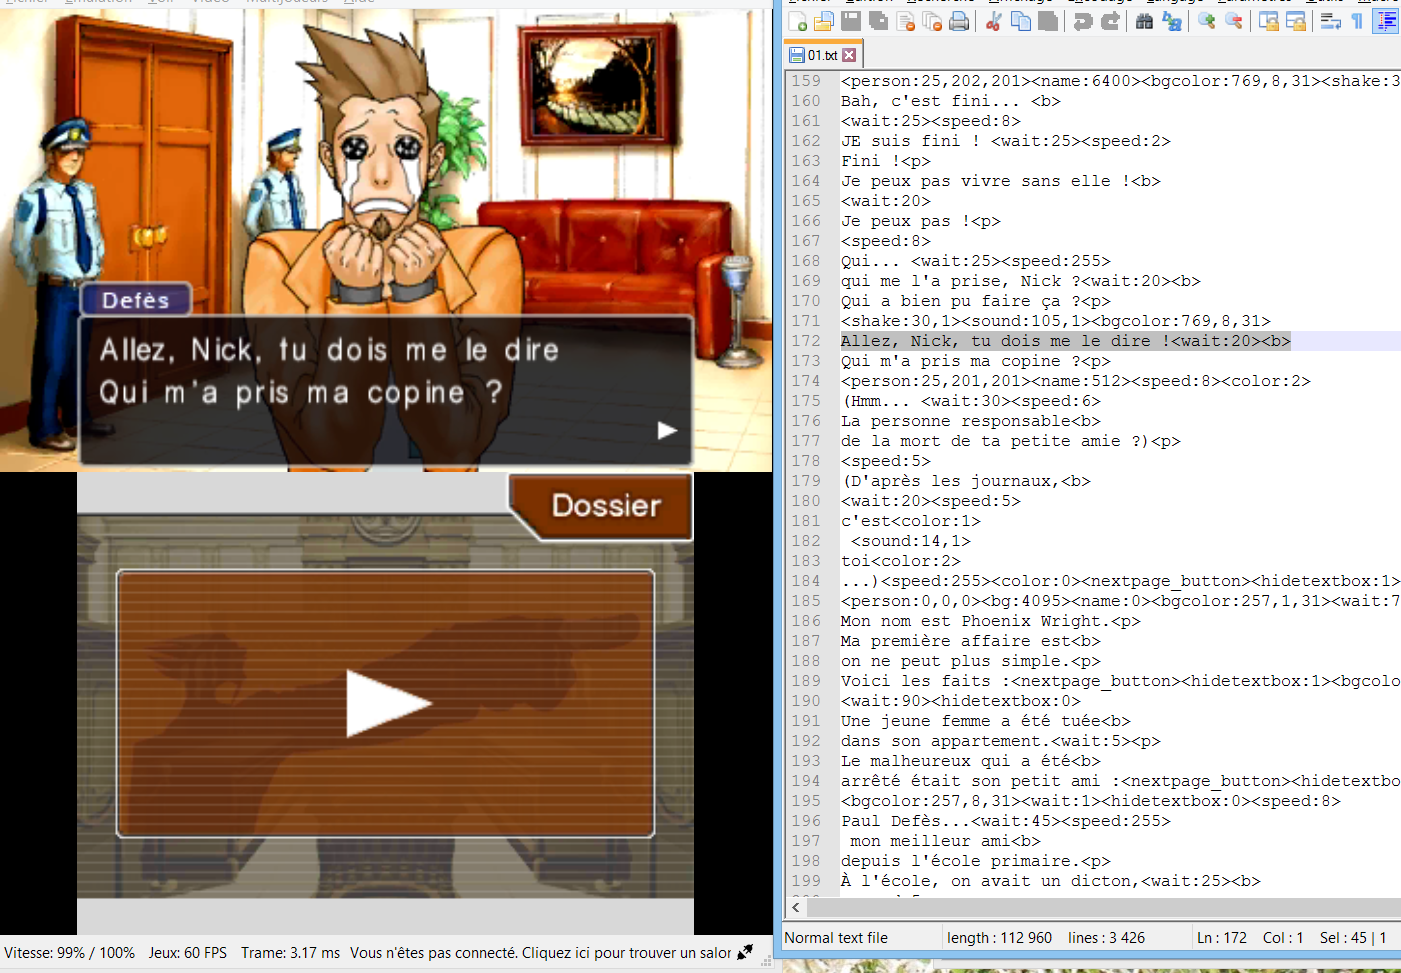Click the Vitesse 99% / 100% speed indicator

point(69,953)
